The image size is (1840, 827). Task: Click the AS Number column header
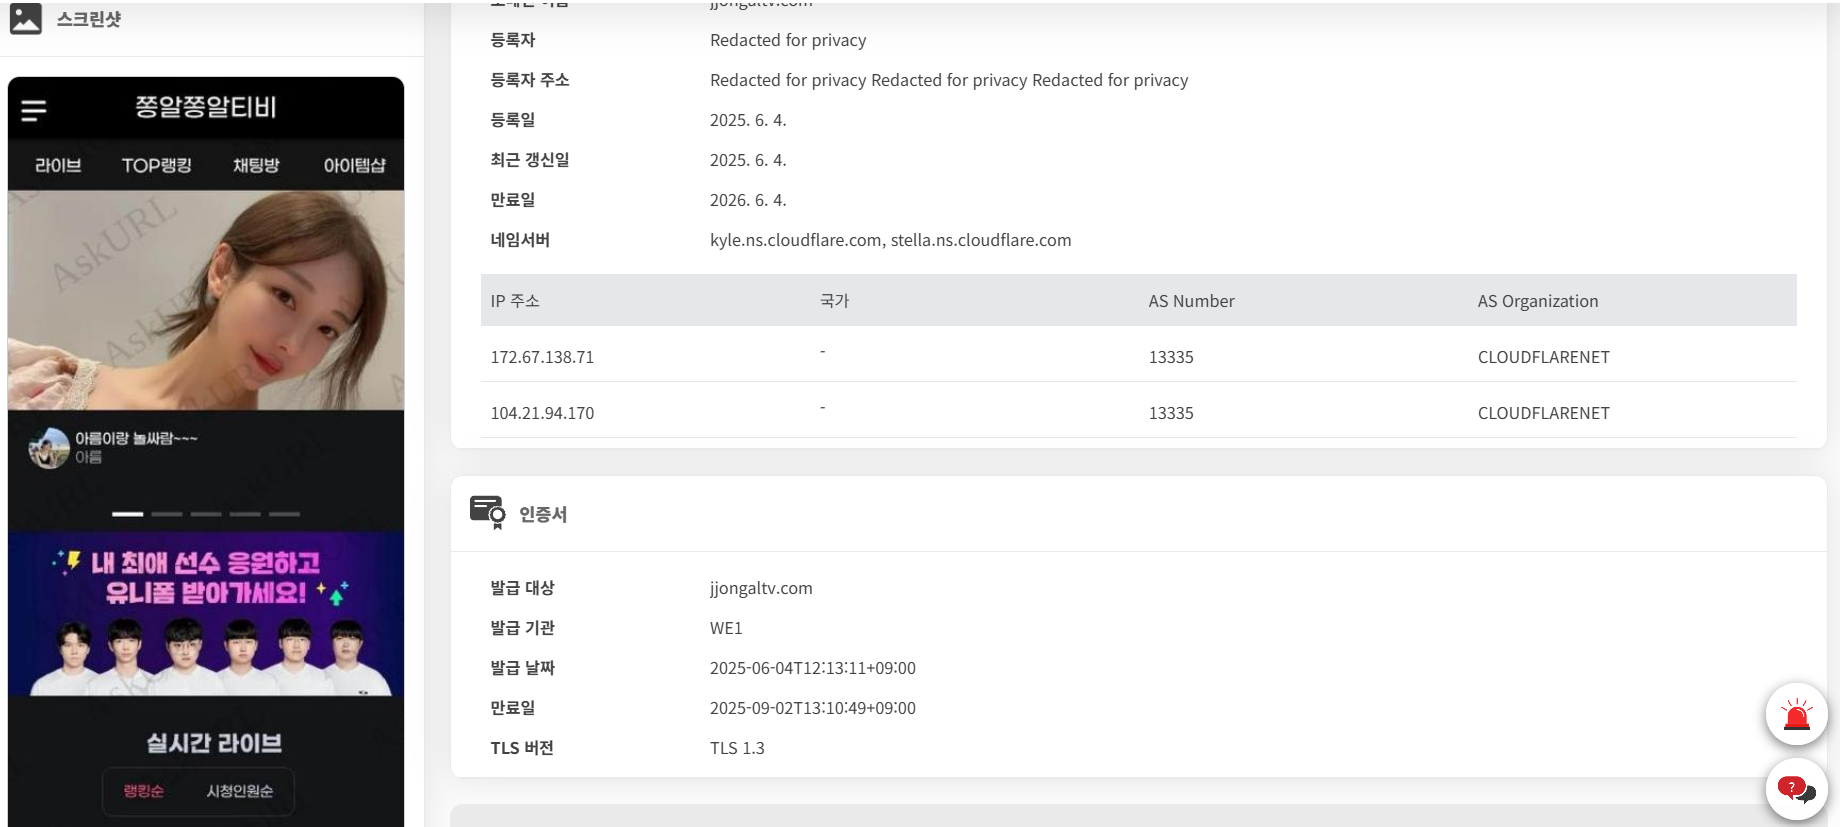tap(1191, 301)
